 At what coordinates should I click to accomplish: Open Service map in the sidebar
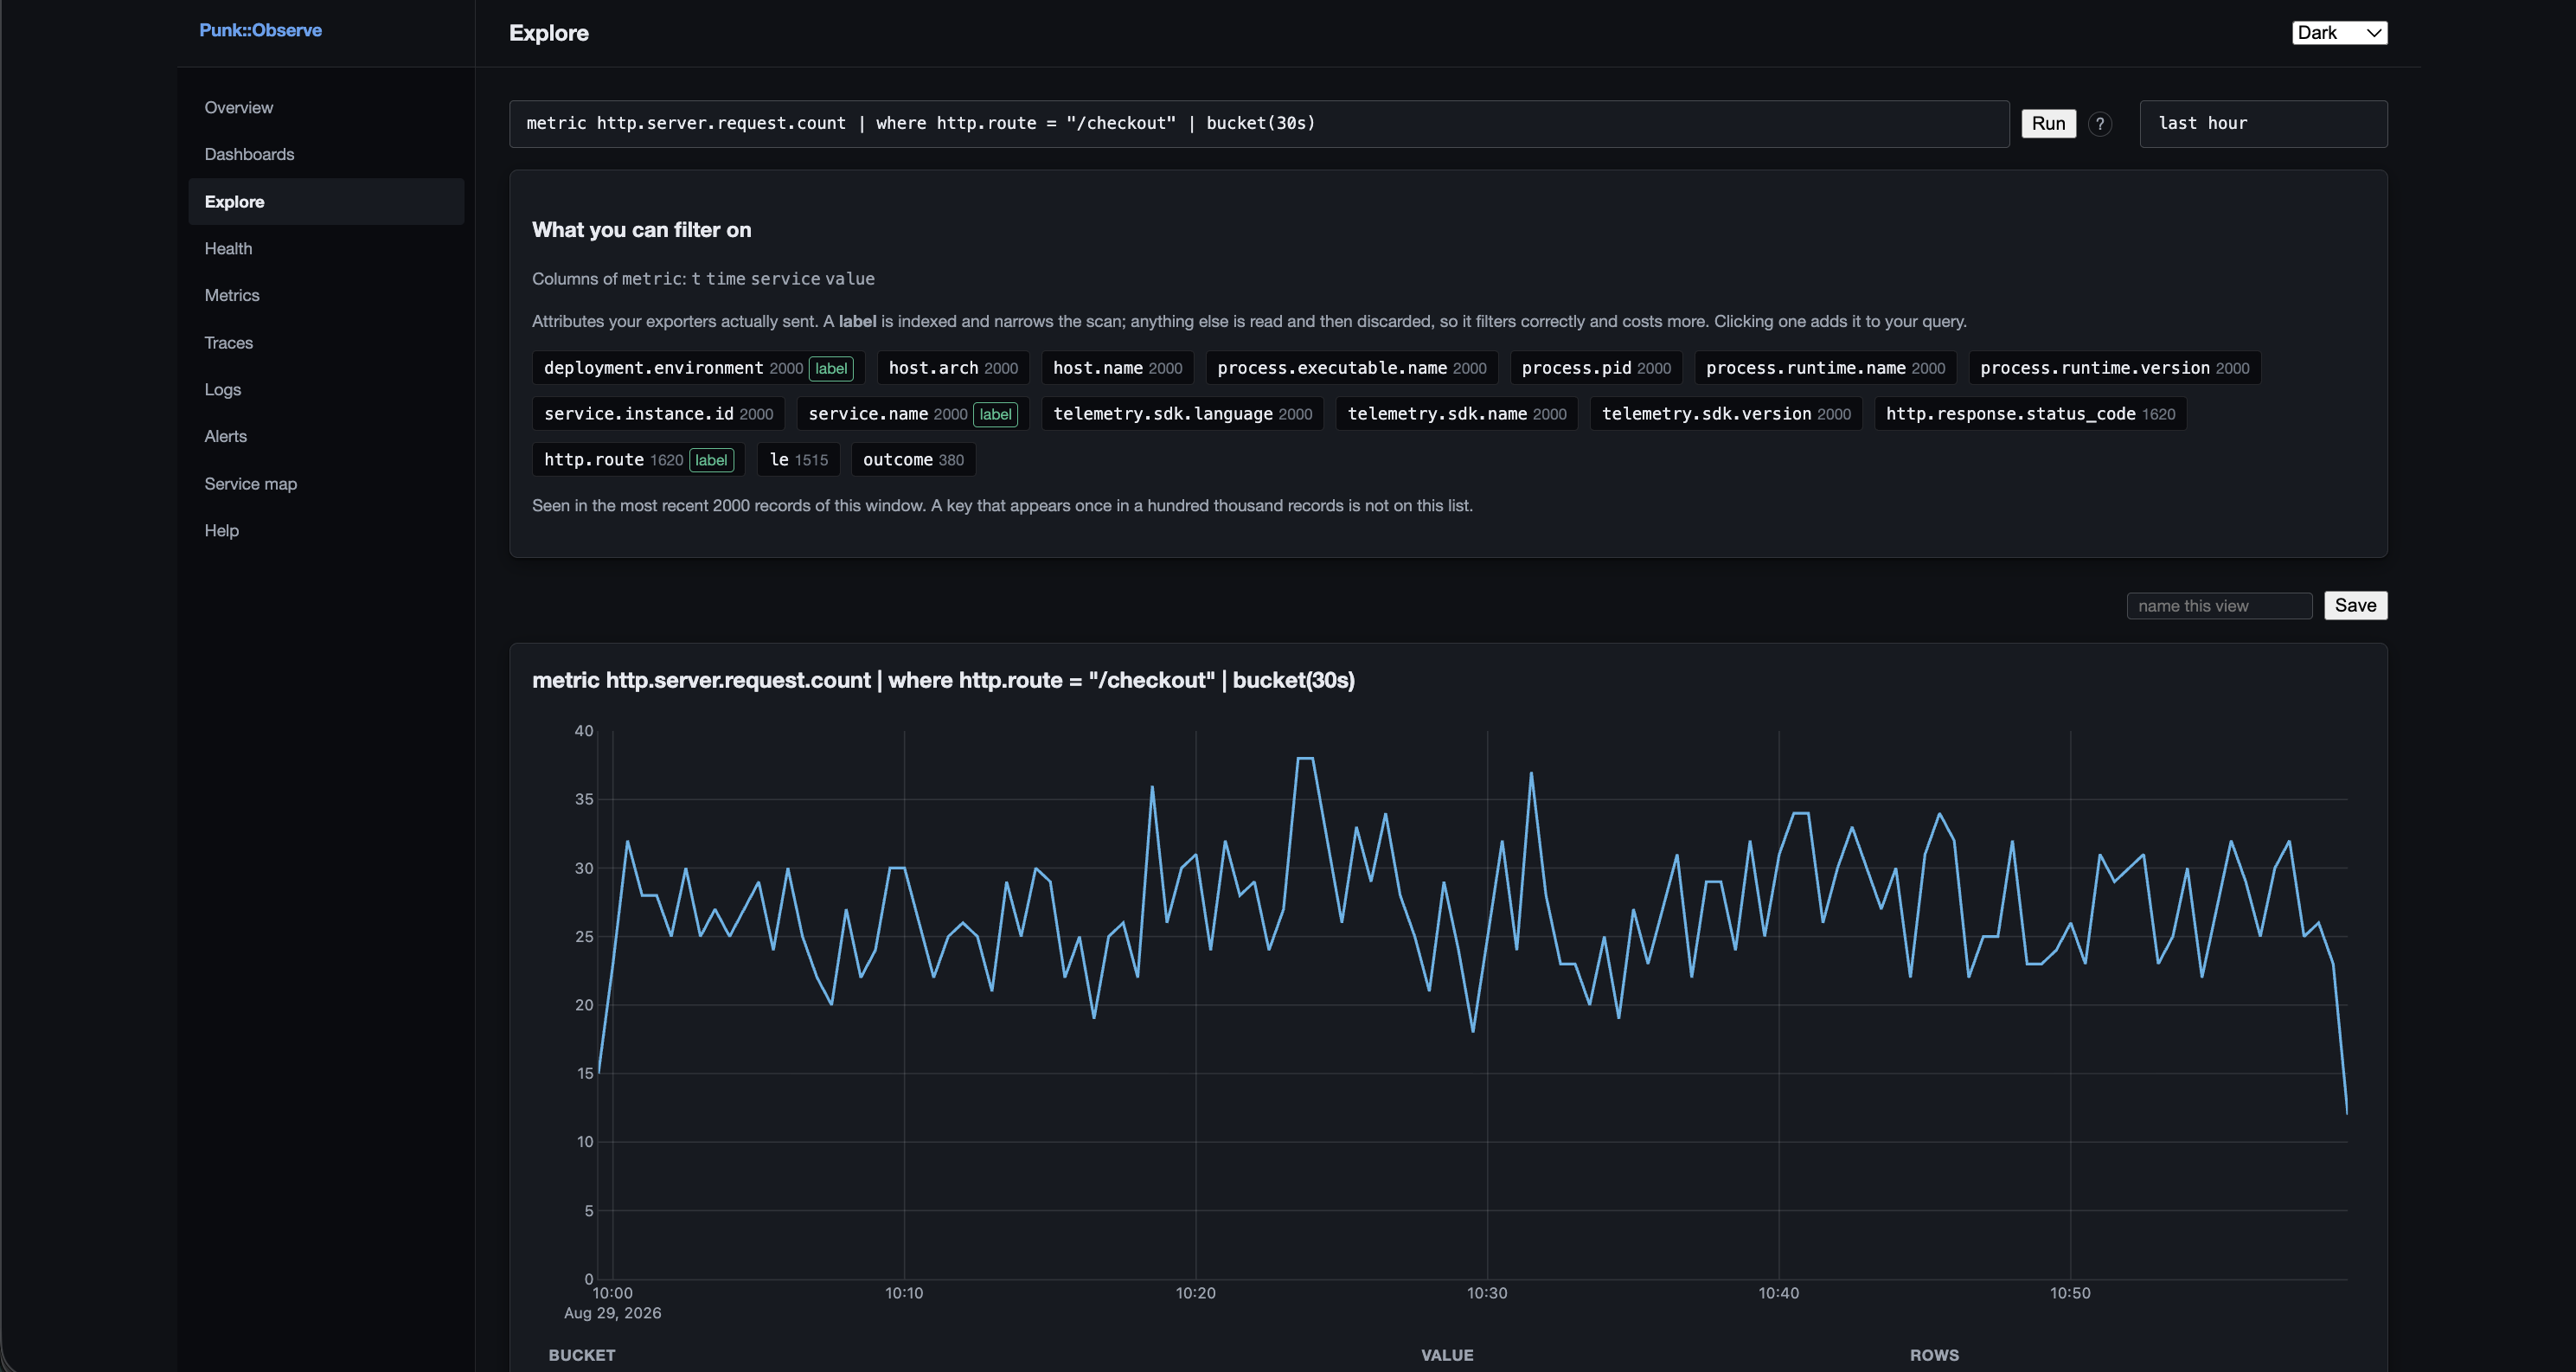(x=326, y=484)
